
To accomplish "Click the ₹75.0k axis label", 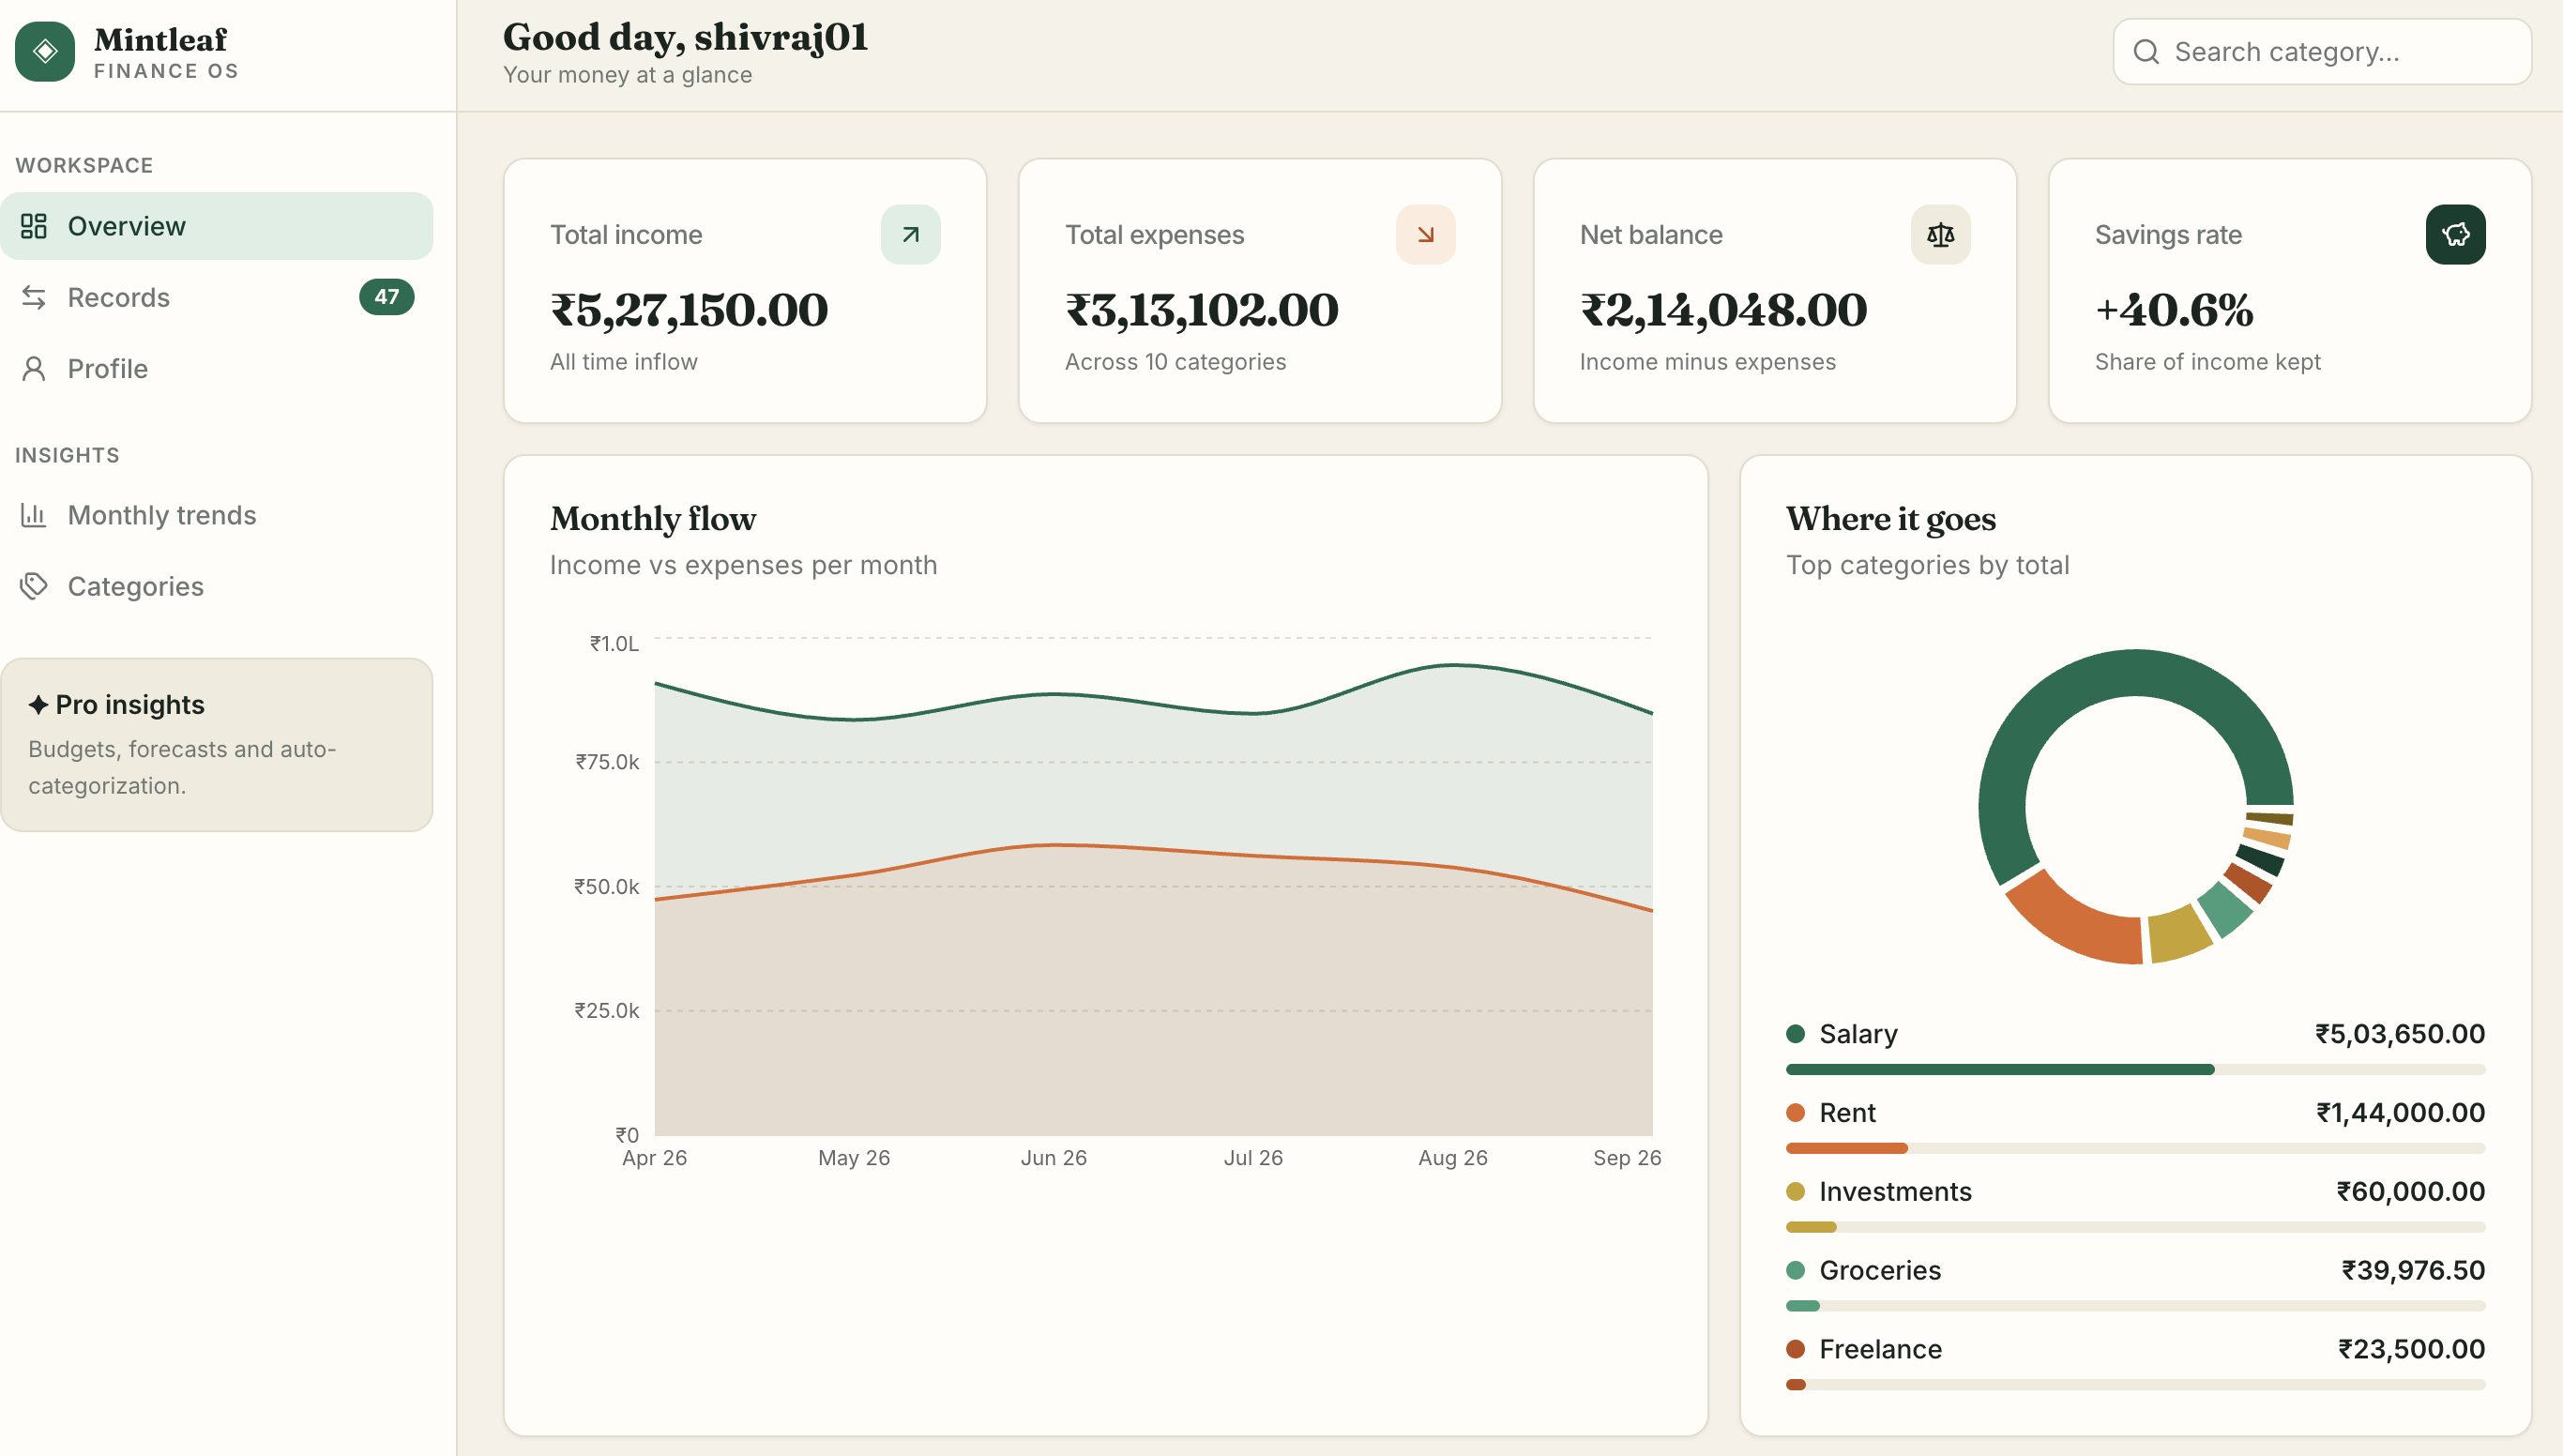I will [x=607, y=762].
